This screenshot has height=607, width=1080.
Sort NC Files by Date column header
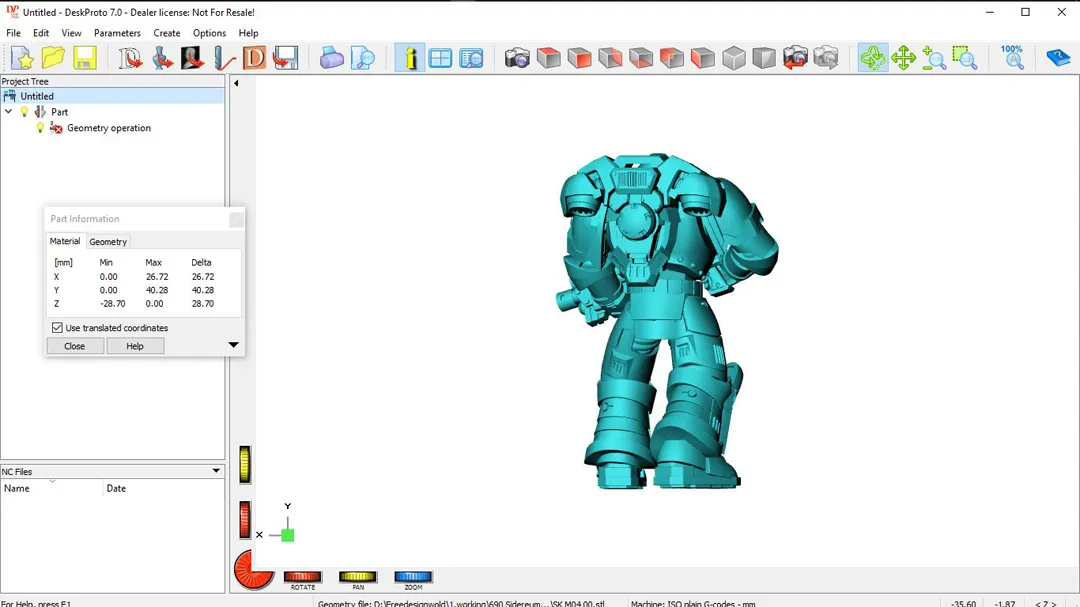click(x=164, y=488)
